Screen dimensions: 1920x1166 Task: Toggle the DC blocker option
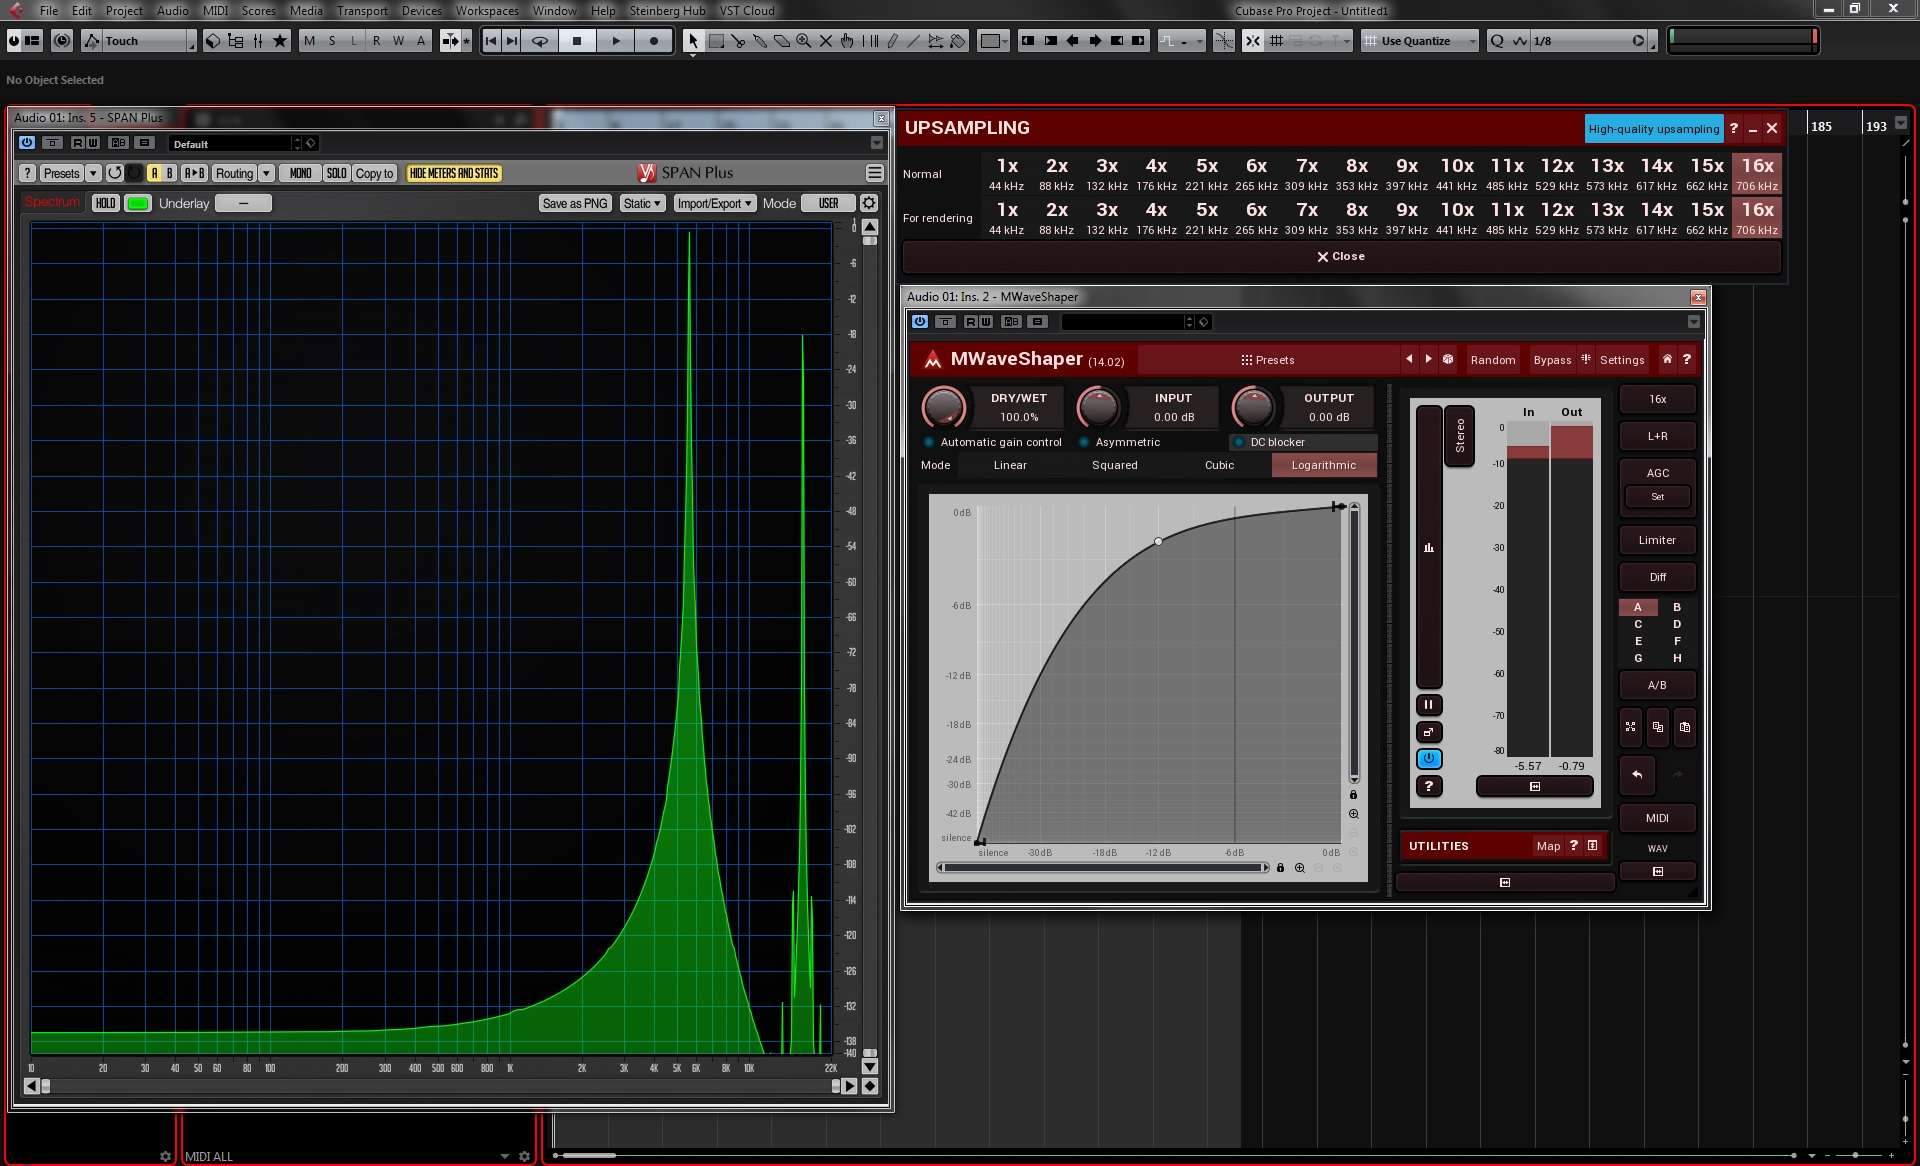click(x=1239, y=442)
